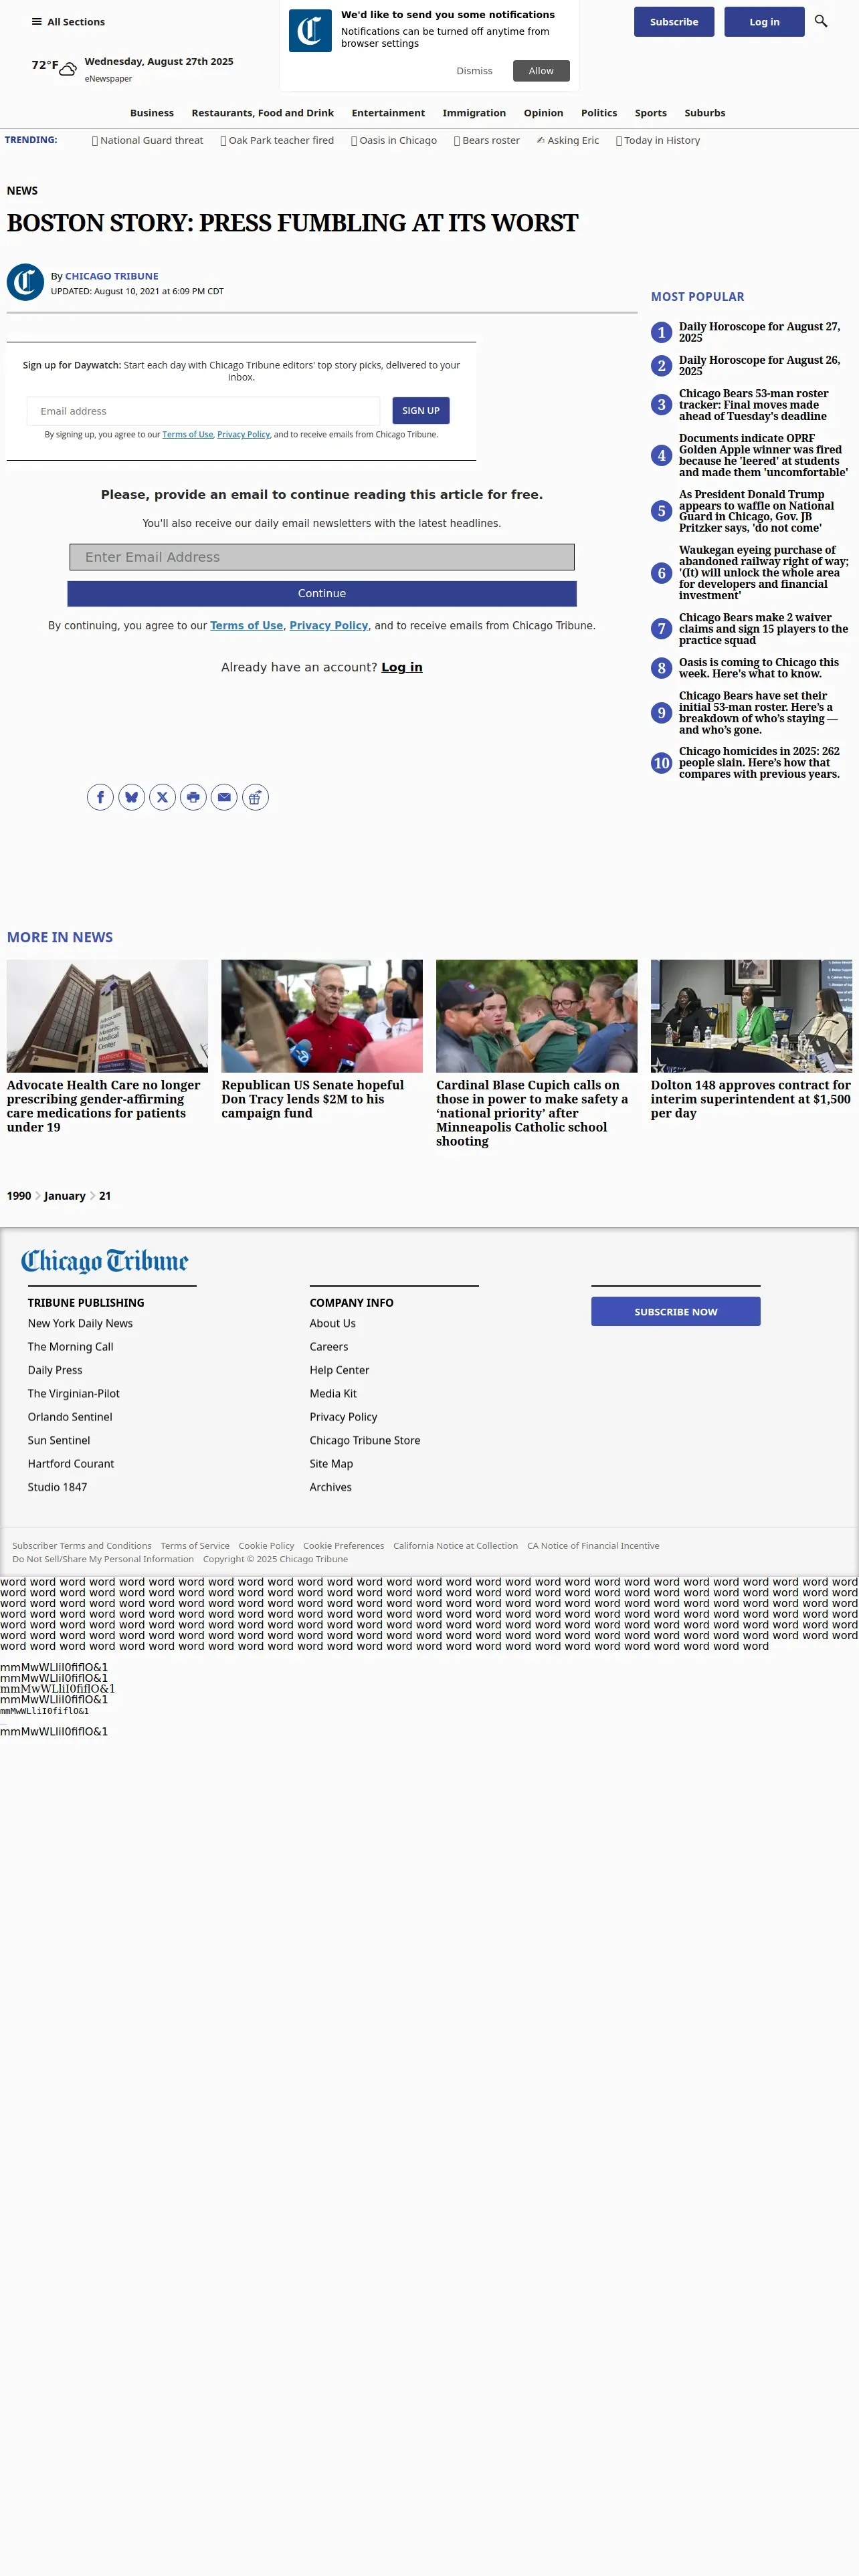Click Continue to read the article
This screenshot has width=859, height=2576.
pyautogui.click(x=322, y=594)
